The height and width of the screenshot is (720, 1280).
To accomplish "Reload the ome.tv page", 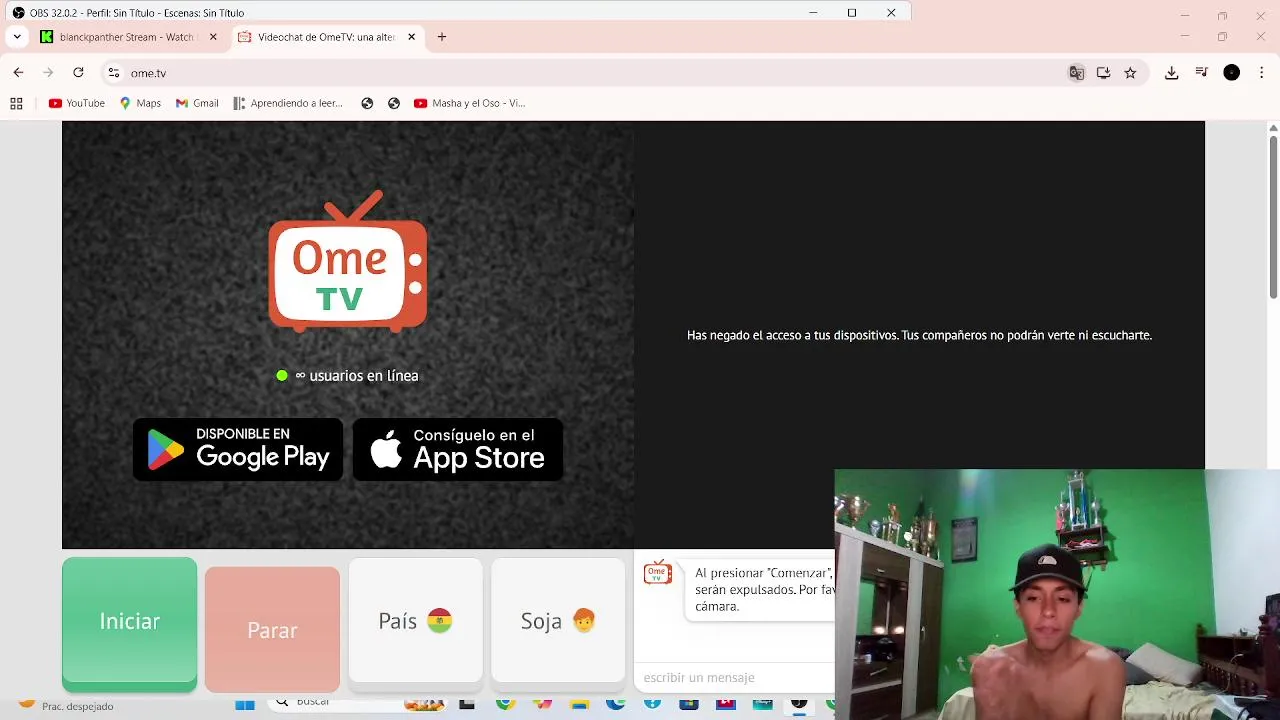I will click(78, 73).
